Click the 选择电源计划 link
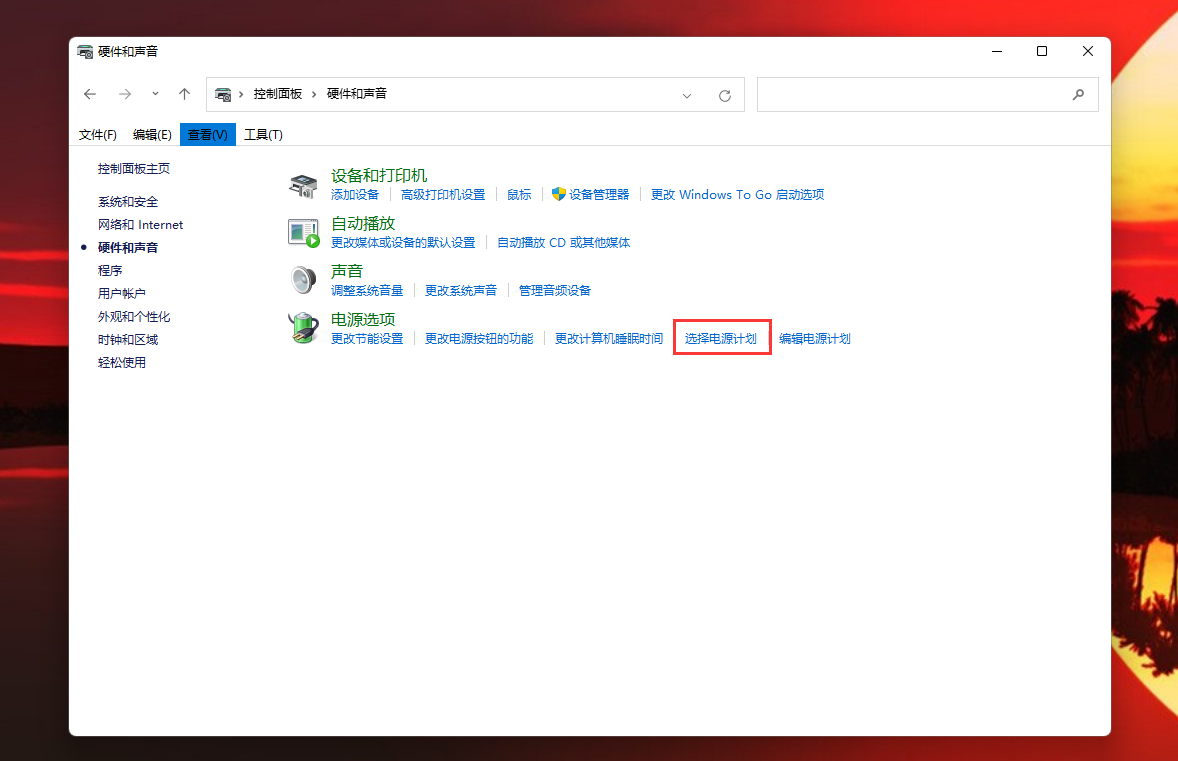 point(721,338)
